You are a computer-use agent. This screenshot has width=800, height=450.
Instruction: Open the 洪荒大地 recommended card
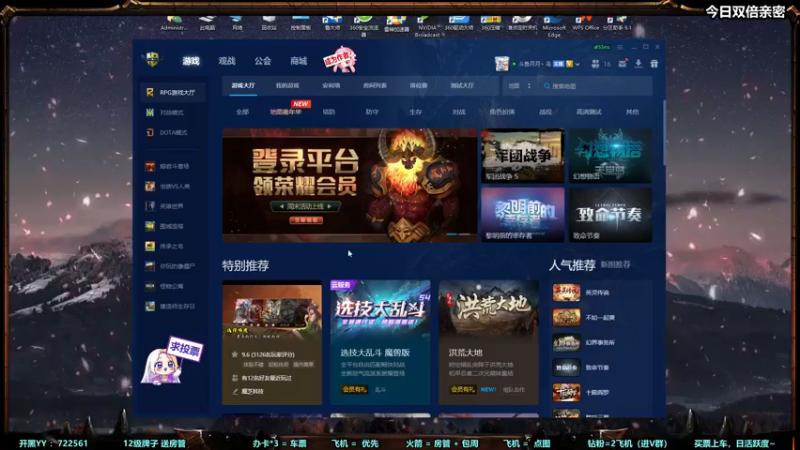tap(489, 342)
